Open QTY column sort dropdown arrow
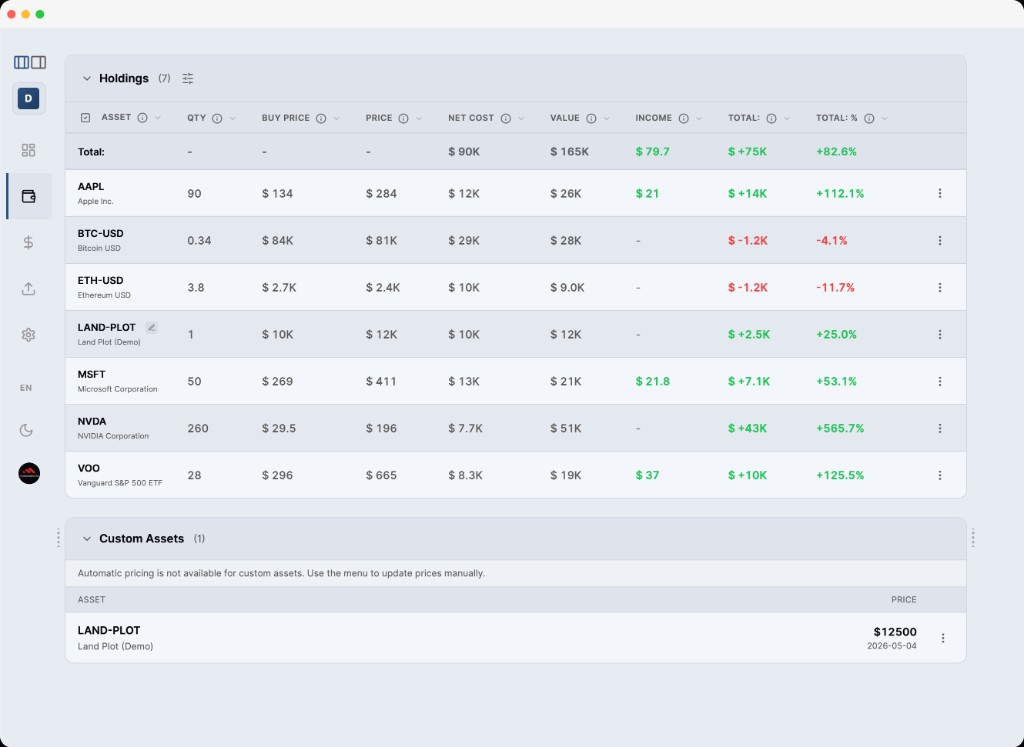This screenshot has height=747, width=1024. coord(232,118)
